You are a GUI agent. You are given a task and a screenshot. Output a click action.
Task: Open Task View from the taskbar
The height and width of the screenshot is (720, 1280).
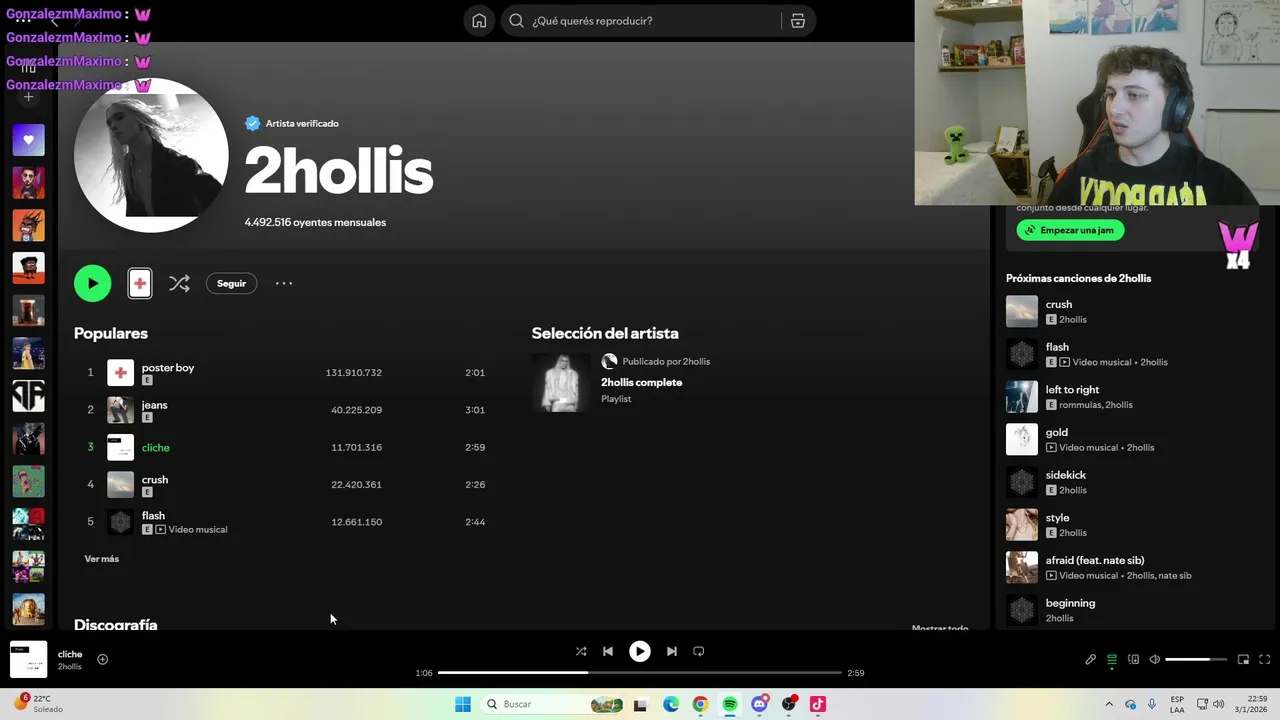click(640, 704)
